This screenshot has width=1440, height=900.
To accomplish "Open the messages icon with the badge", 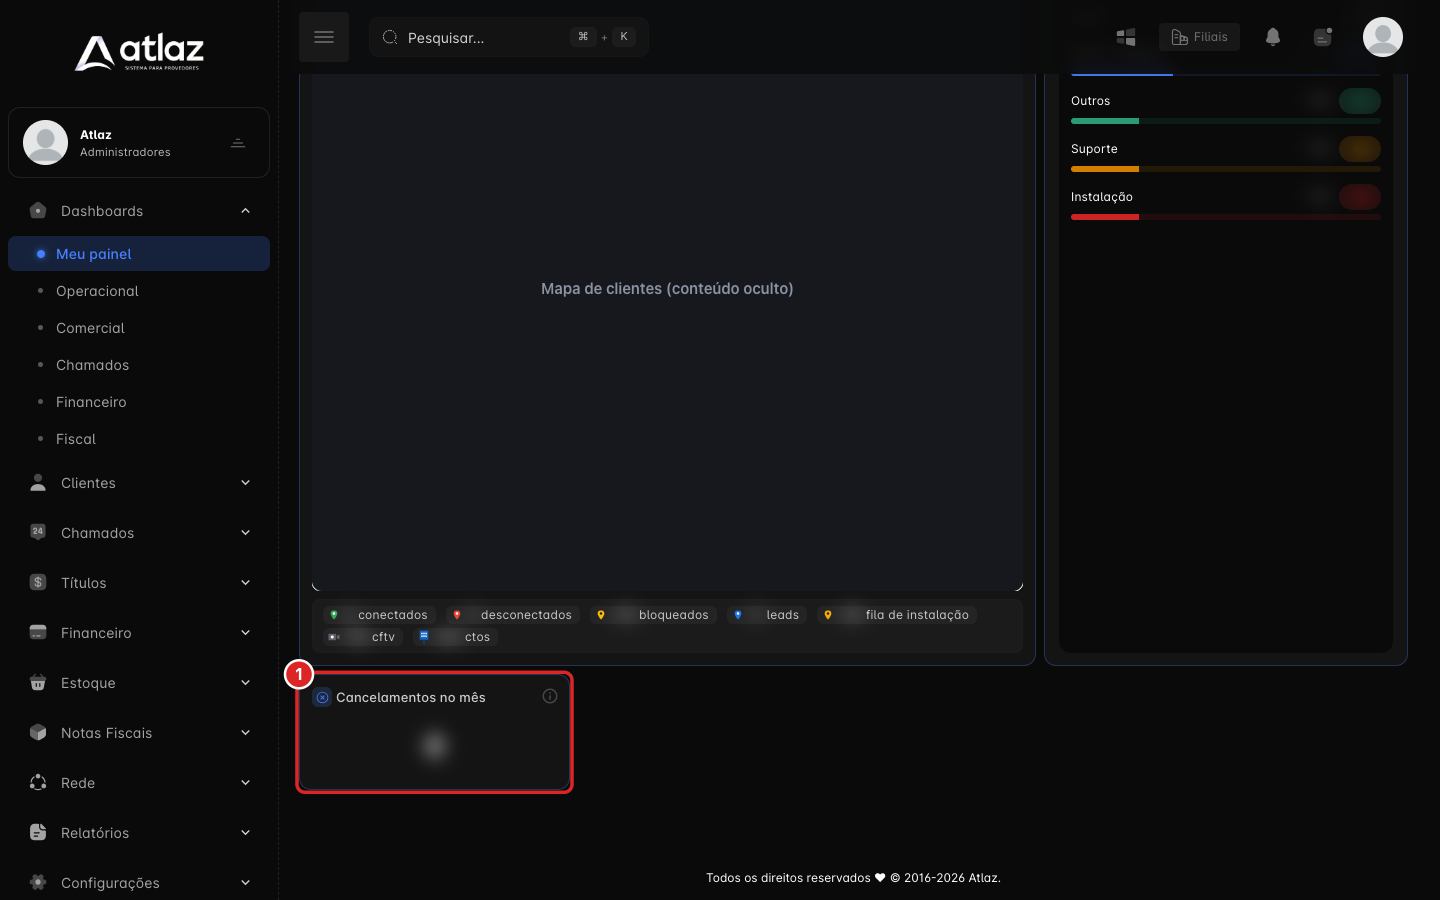I will point(1323,37).
